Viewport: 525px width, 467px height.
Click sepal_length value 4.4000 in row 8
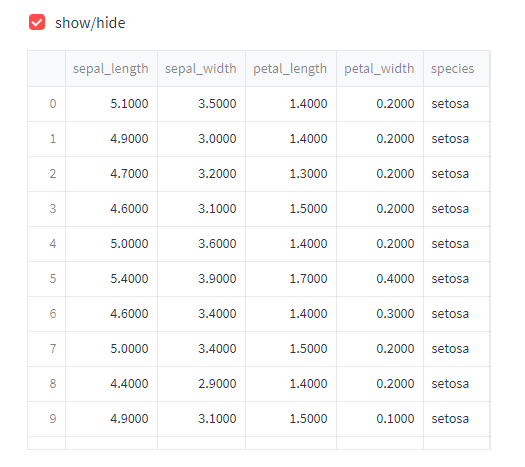[x=129, y=384]
